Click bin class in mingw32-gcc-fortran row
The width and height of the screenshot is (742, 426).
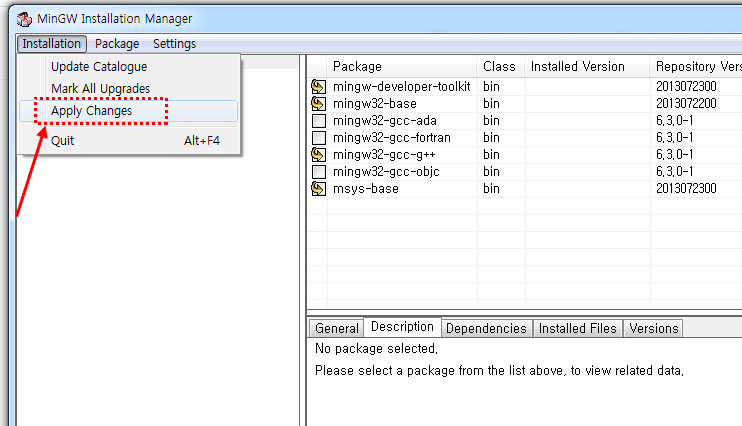tap(491, 138)
